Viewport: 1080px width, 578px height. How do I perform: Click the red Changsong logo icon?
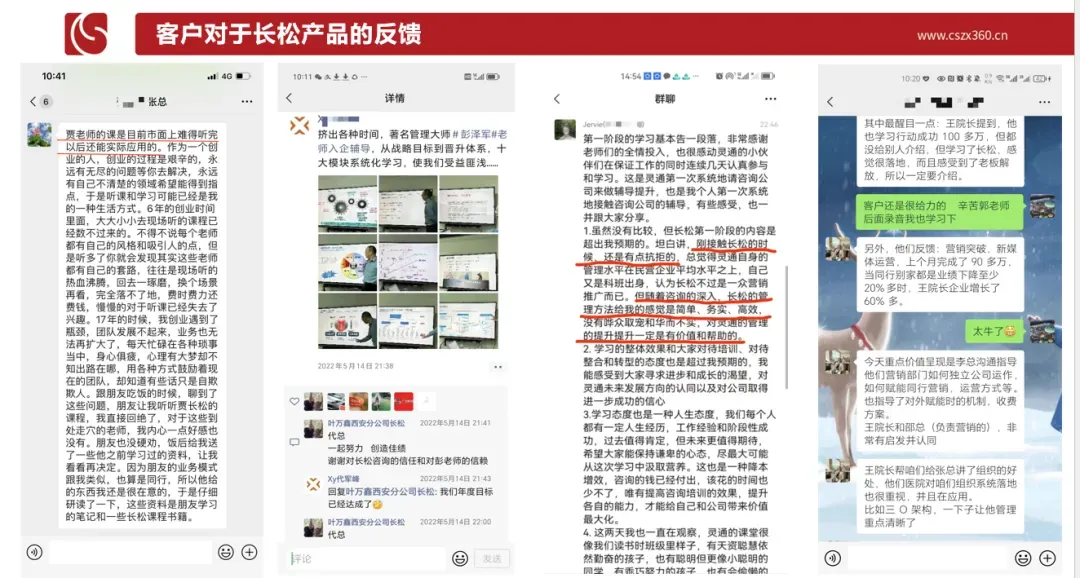point(86,34)
